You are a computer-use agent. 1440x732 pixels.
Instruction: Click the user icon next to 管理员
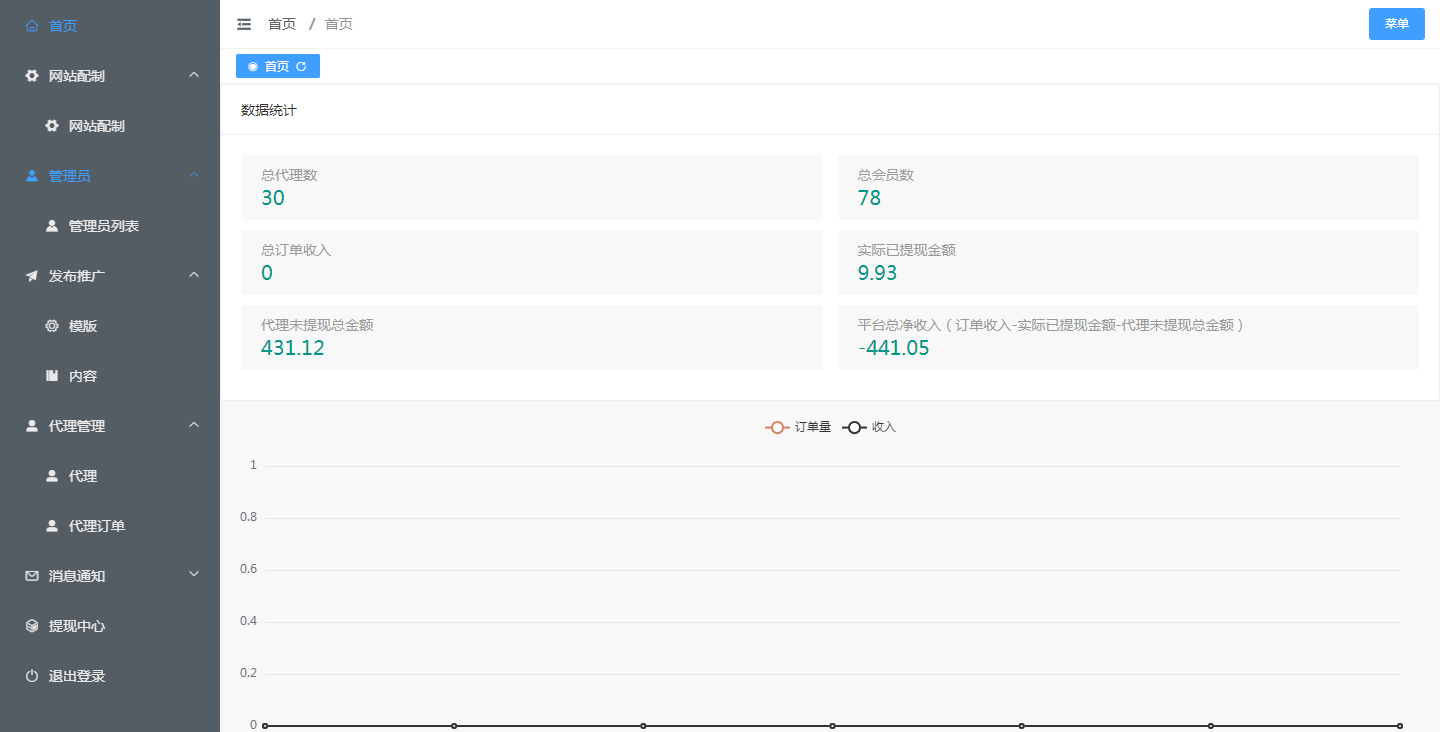[x=32, y=176]
